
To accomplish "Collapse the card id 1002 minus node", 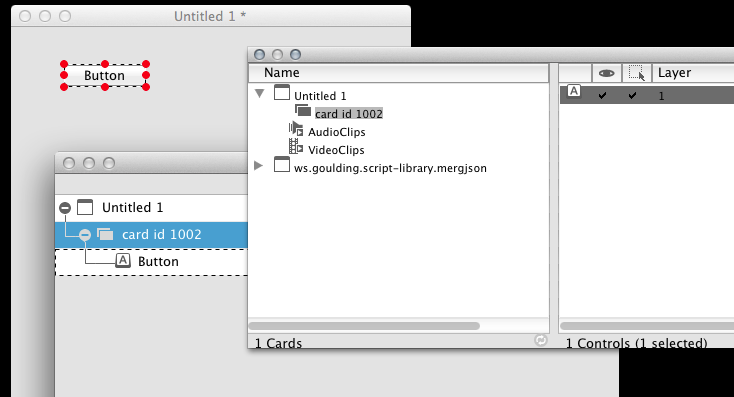I will (85, 235).
